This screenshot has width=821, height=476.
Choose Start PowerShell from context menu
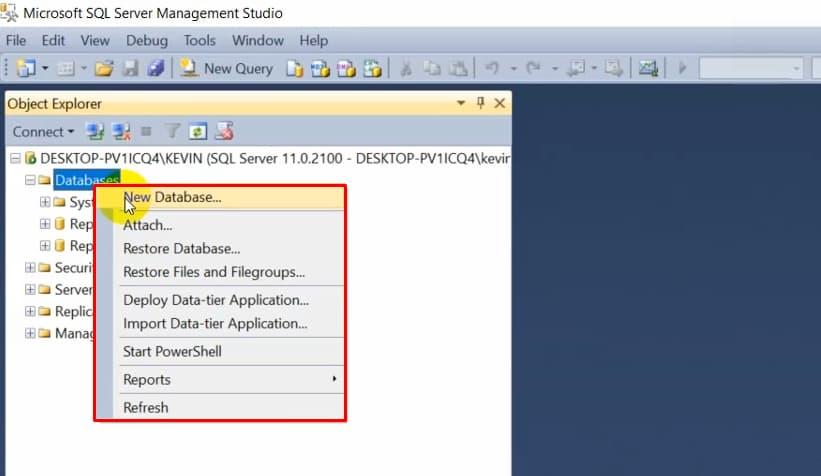coord(220,351)
